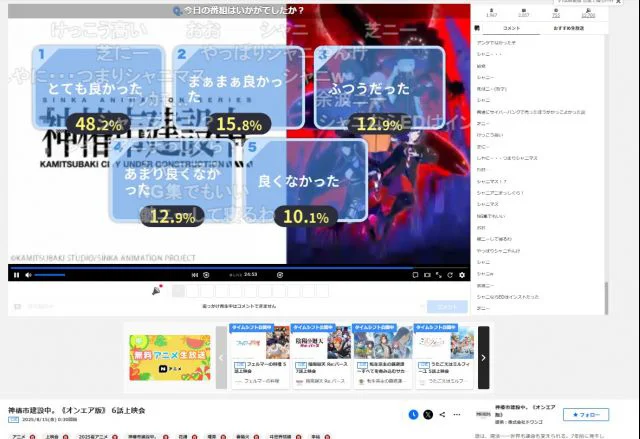Screen dimensions: 640x439
Task: Open the 神椿市建設中。 channel name link
Action: pos(525,410)
